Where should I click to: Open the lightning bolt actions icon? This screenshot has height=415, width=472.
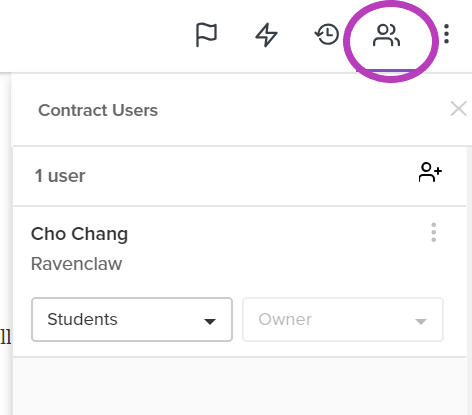click(266, 35)
